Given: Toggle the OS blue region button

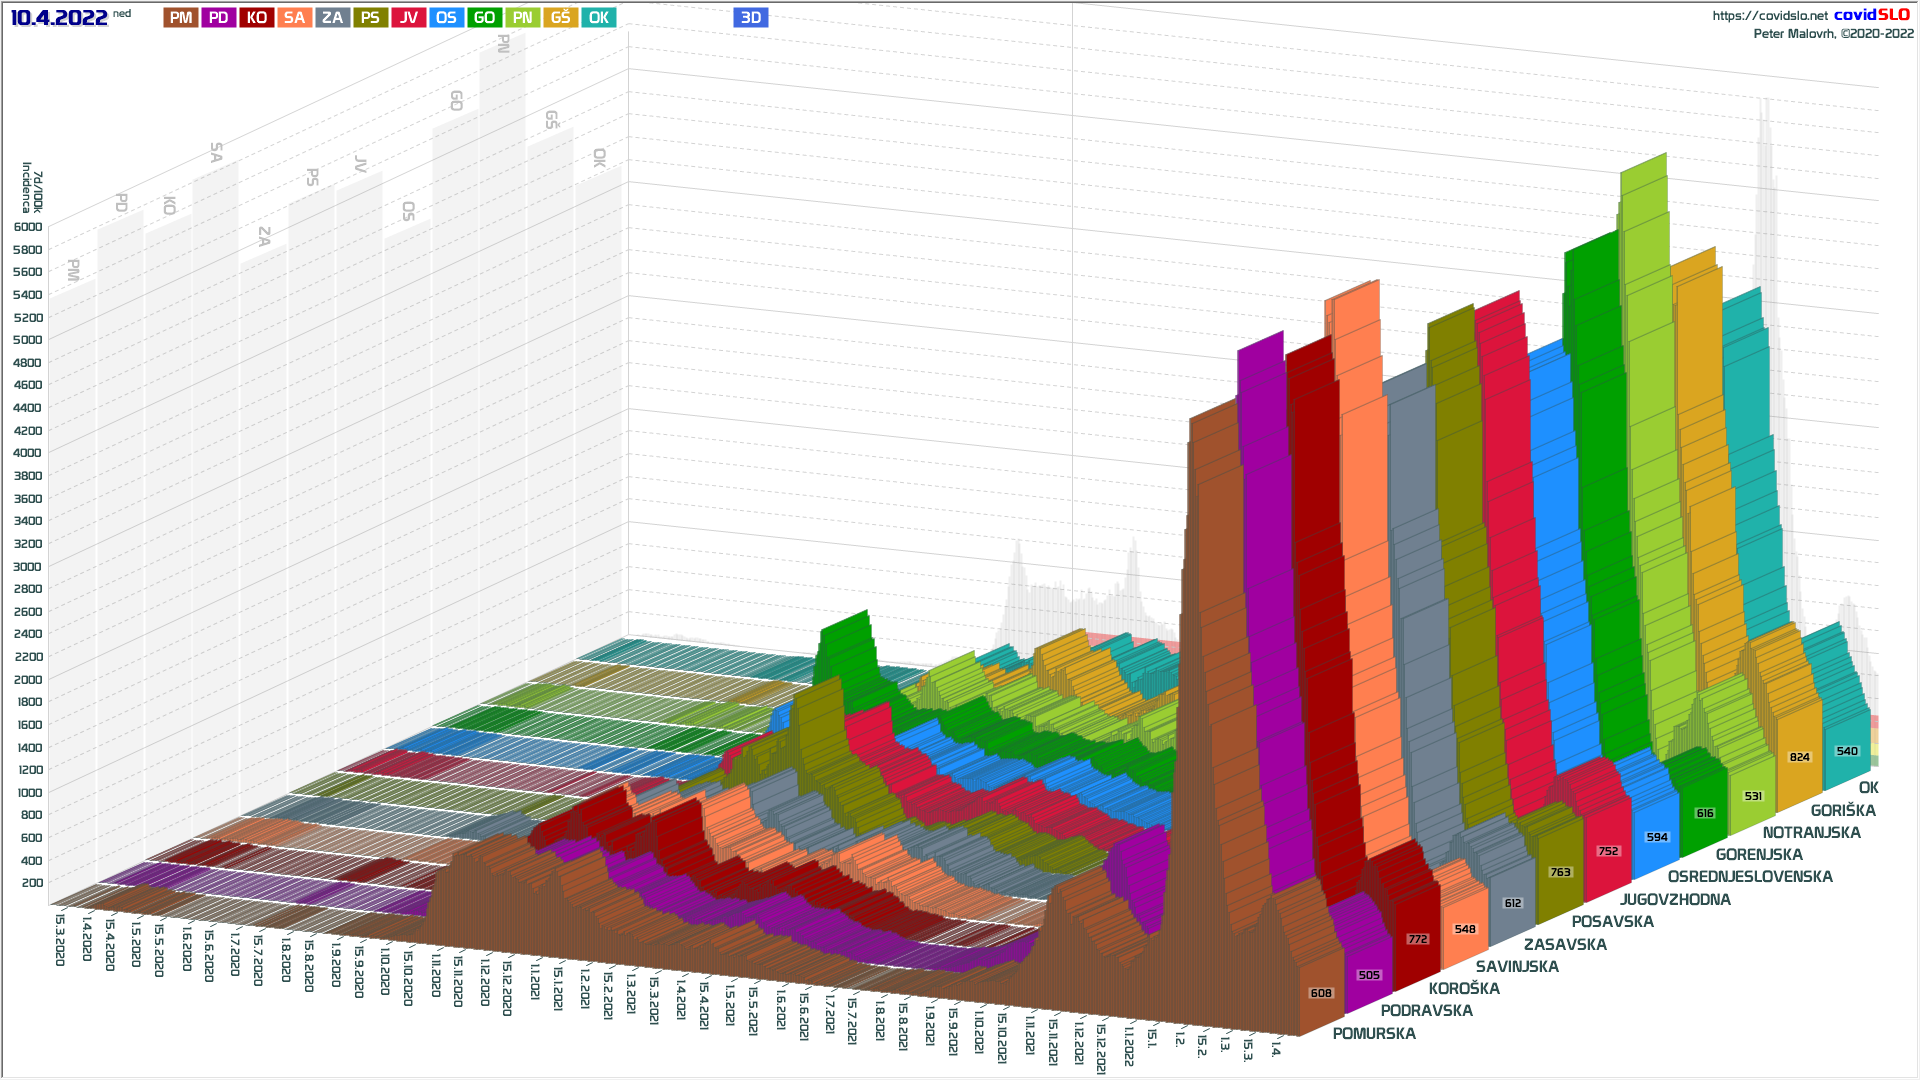Looking at the screenshot, I should (446, 18).
